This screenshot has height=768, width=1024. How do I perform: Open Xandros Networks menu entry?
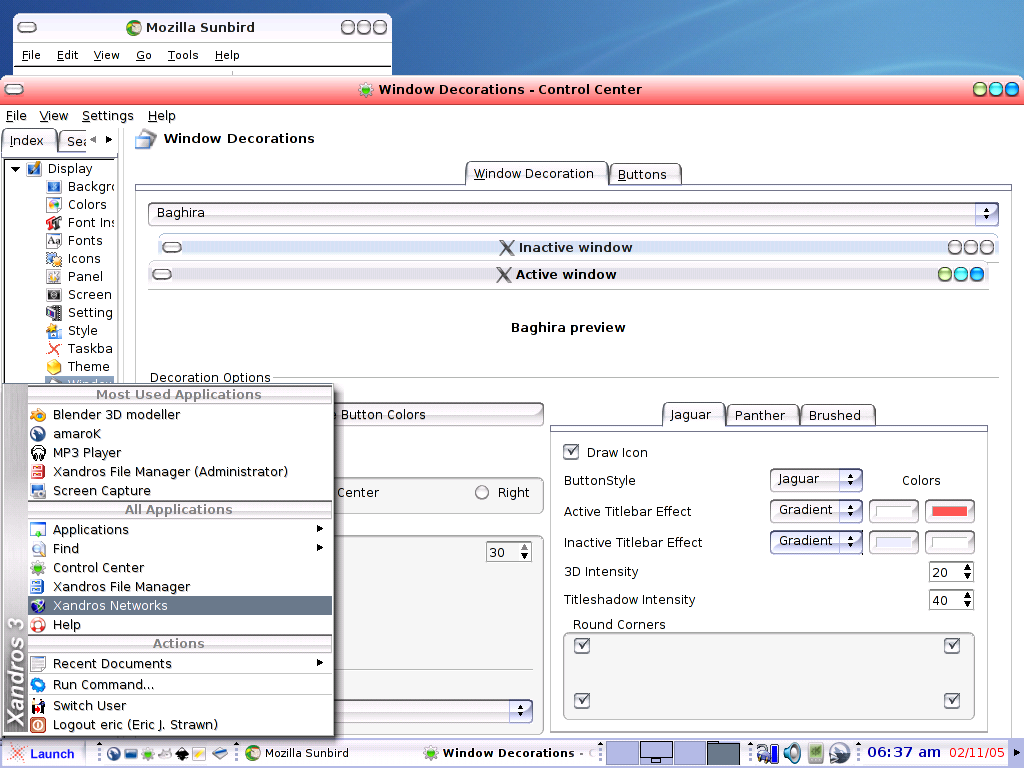tap(180, 605)
